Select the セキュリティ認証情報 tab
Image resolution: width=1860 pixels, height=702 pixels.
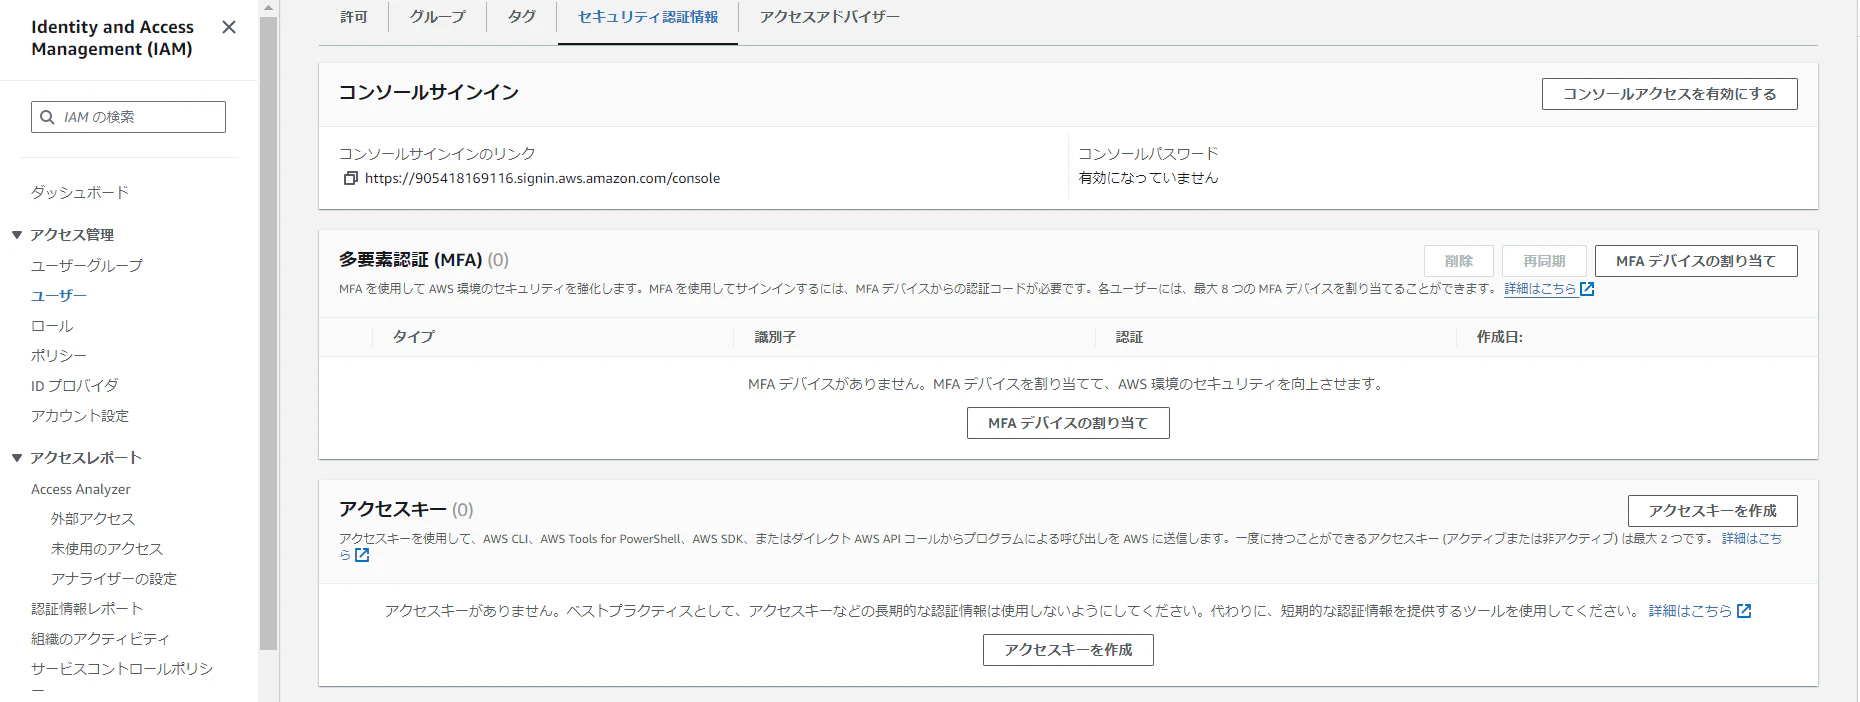(648, 17)
